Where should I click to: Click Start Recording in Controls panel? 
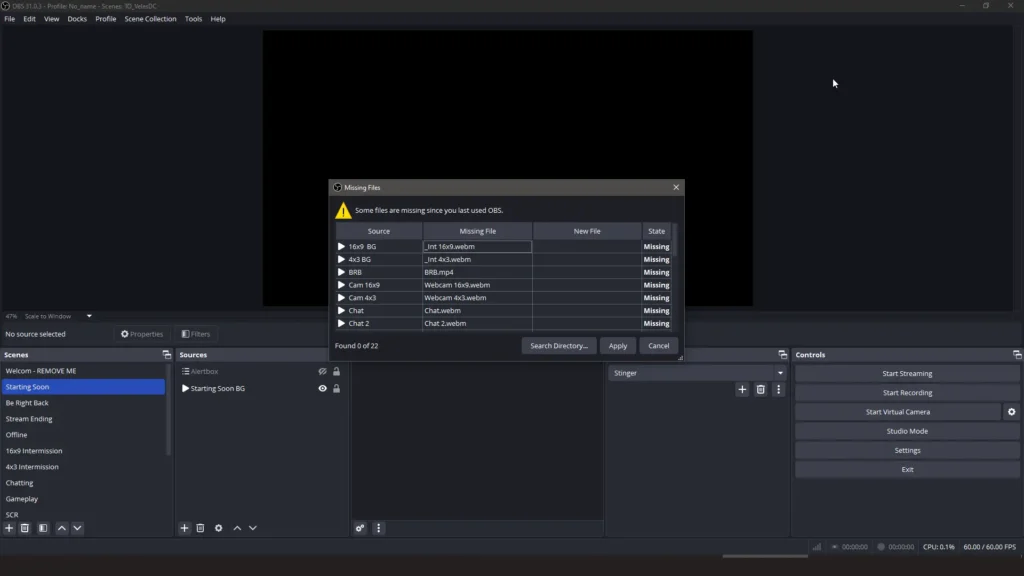pos(906,391)
